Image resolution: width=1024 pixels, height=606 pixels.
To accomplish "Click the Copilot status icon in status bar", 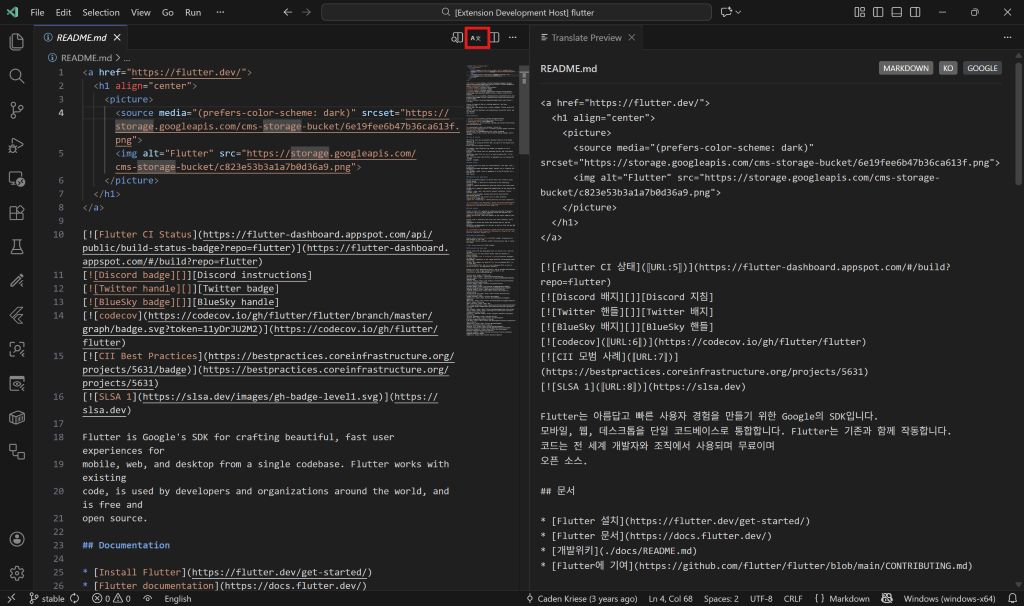I will (886, 598).
